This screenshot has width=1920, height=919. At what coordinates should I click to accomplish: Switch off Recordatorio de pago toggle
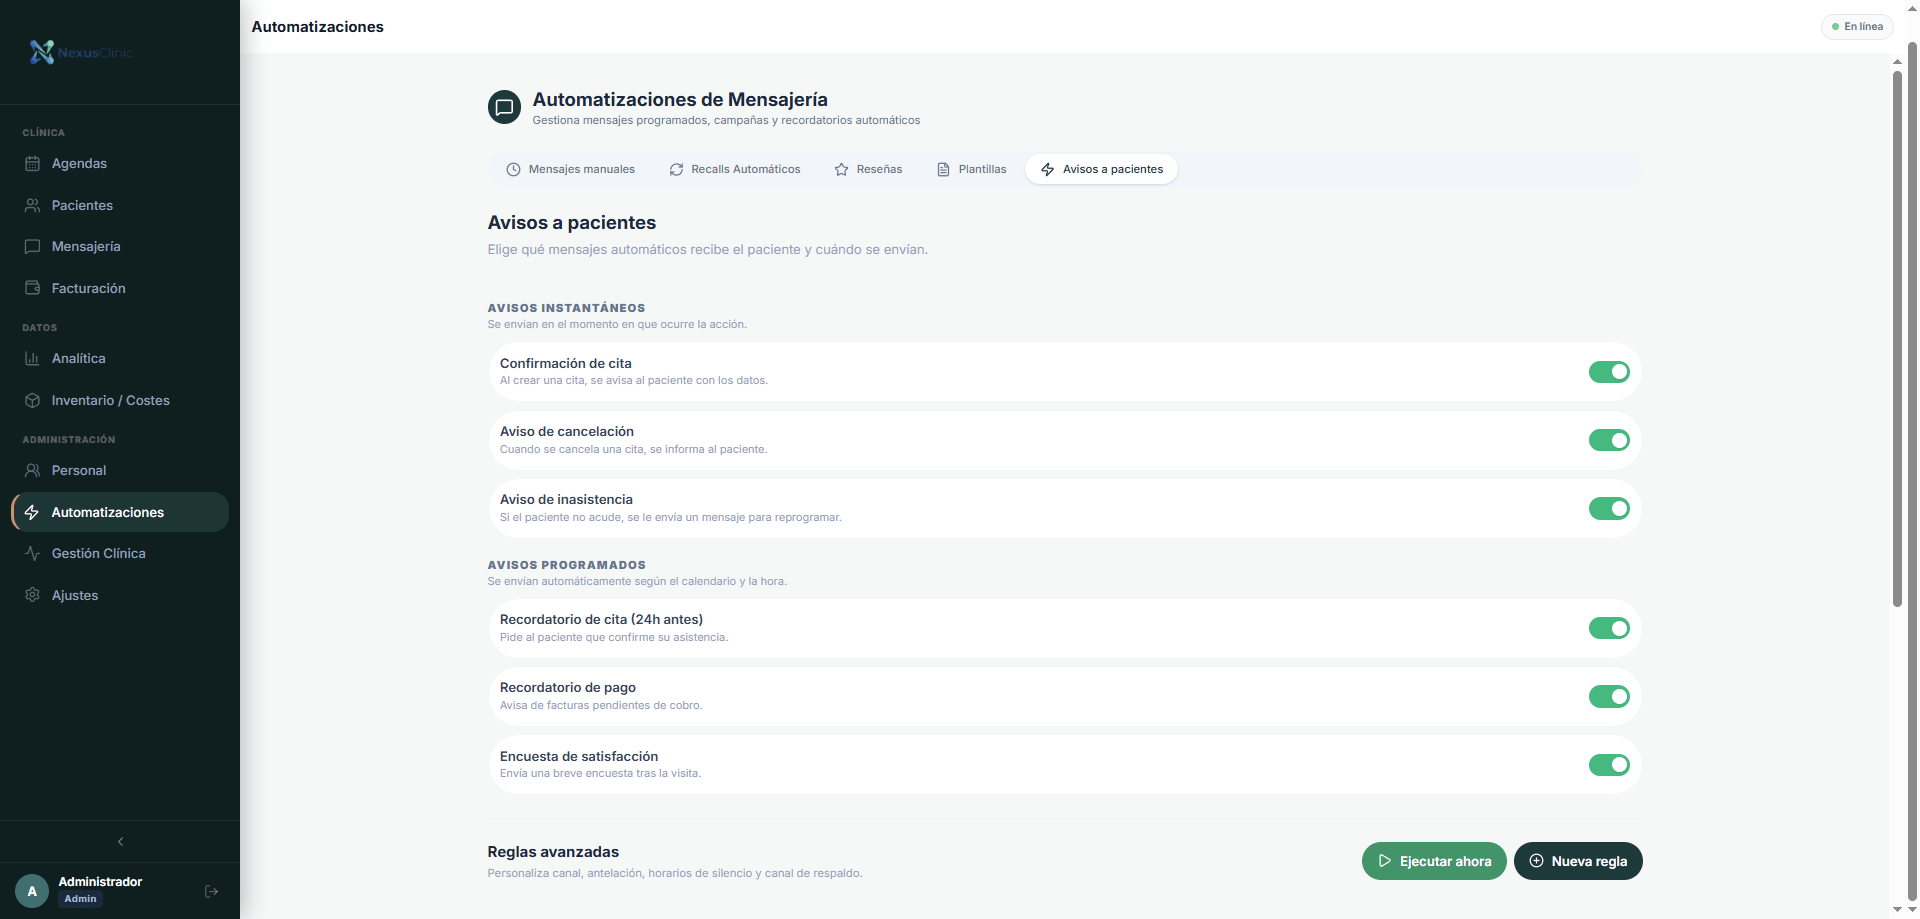(1609, 696)
